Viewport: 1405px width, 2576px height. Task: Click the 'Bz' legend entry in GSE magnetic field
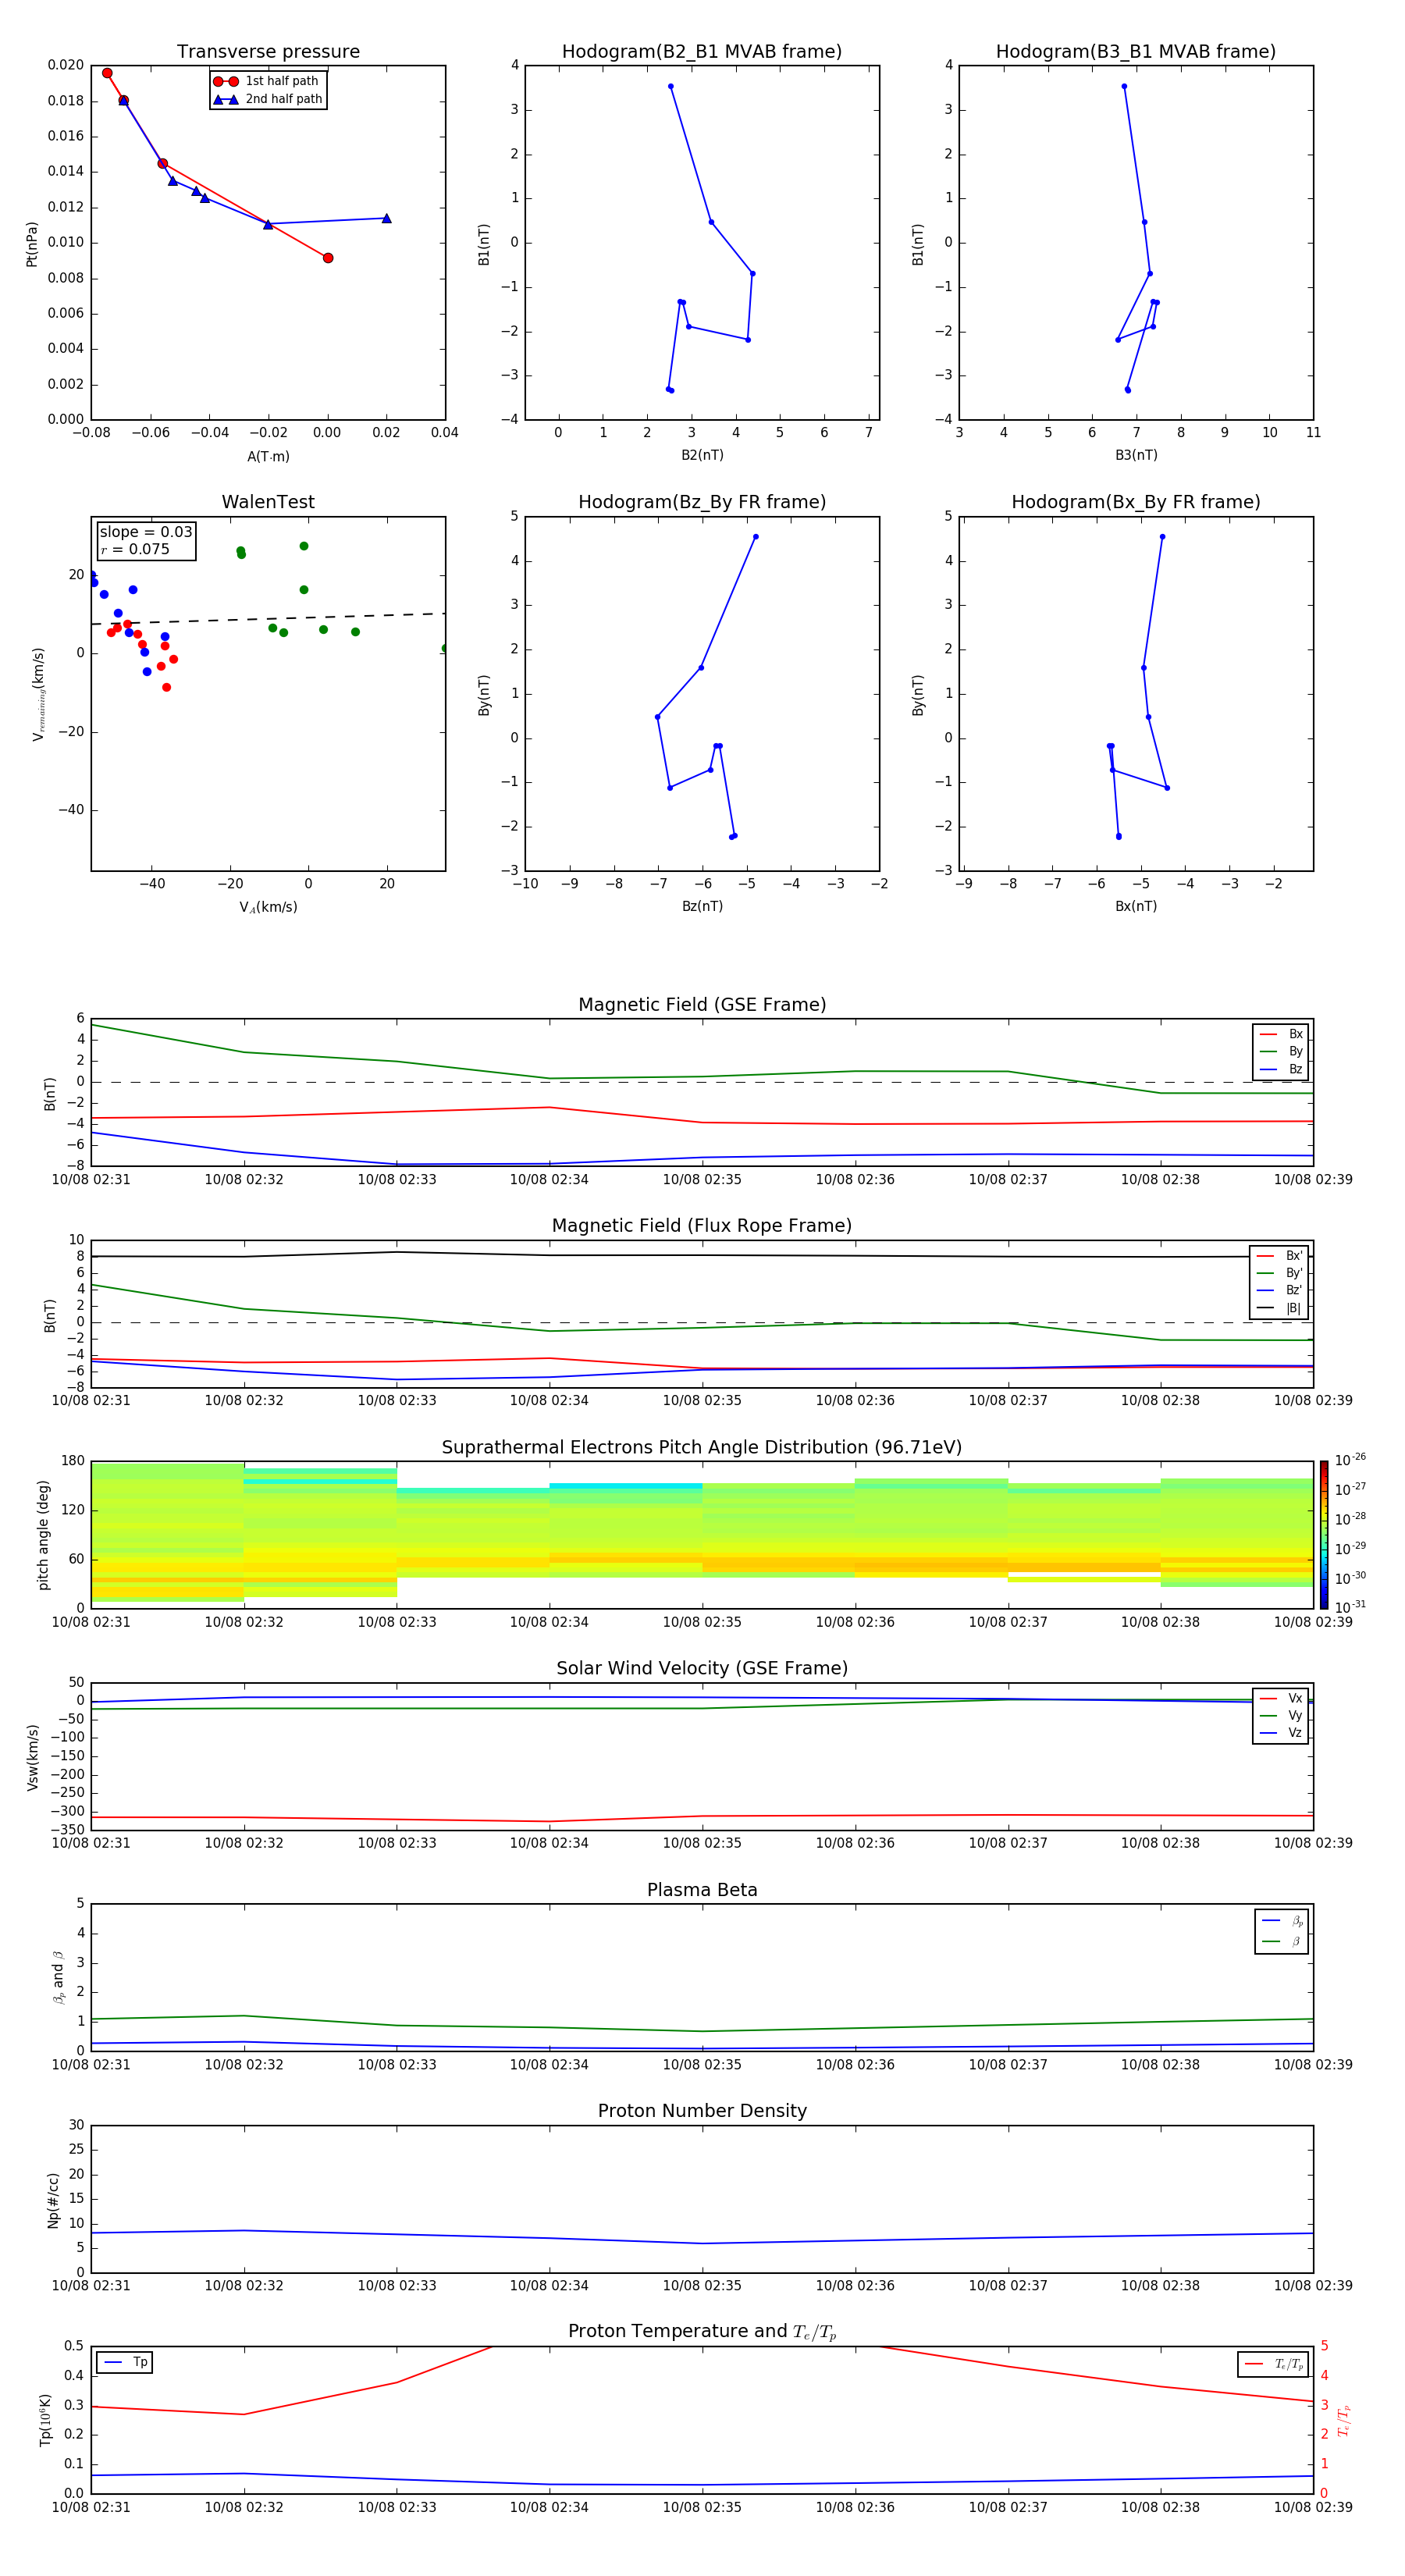pyautogui.click(x=1281, y=1069)
